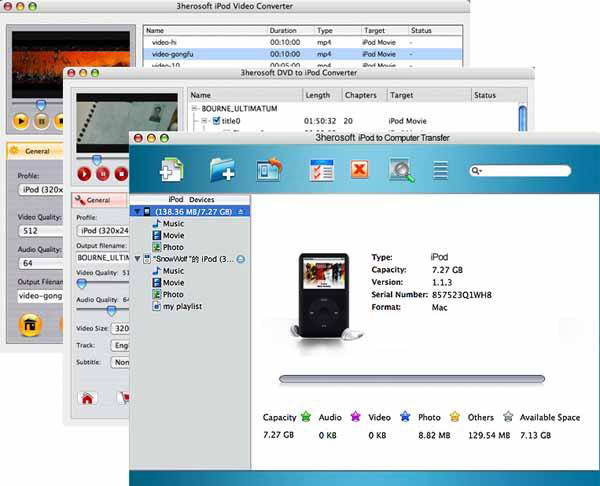This screenshot has height=486, width=600.
Task: Click the red X delete icon
Action: tap(359, 169)
